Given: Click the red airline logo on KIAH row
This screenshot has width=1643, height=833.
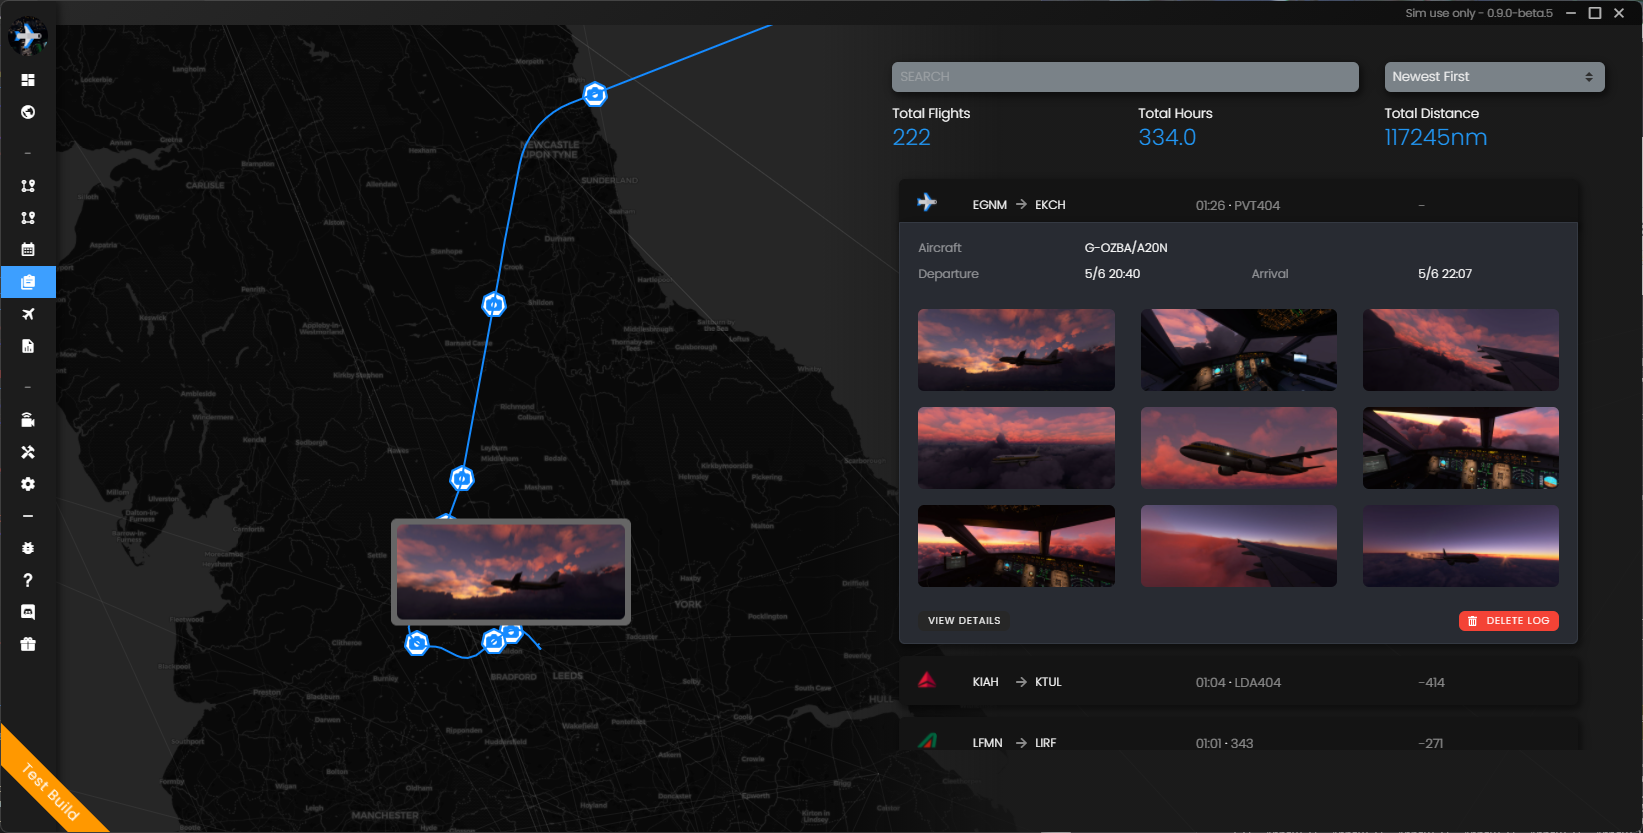Looking at the screenshot, I should 927,680.
